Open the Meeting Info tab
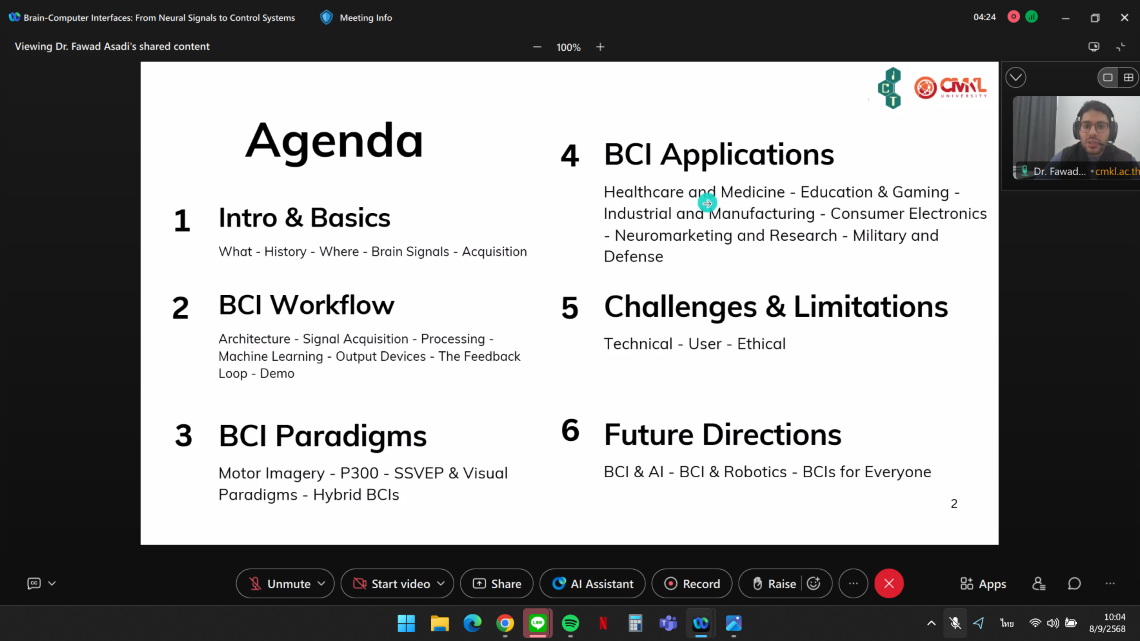This screenshot has width=1140, height=641. [356, 17]
